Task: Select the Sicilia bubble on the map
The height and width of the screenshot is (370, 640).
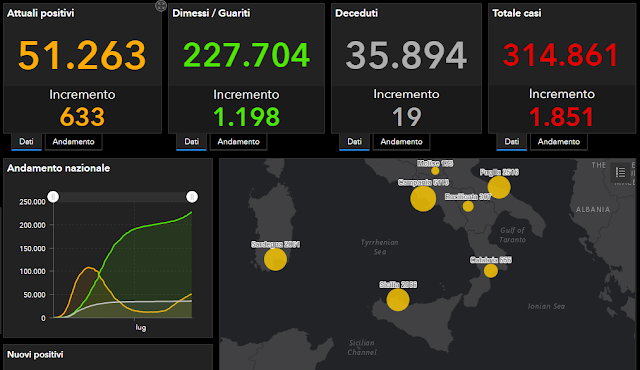Action: pyautogui.click(x=398, y=300)
